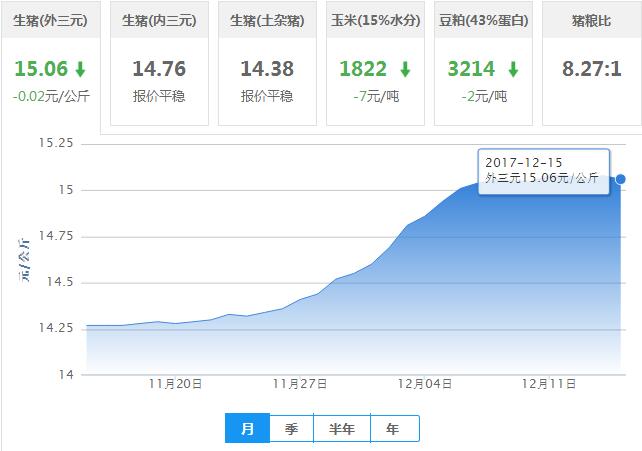
Task: Click the 8.27:1 ratio value
Action: [x=592, y=69]
